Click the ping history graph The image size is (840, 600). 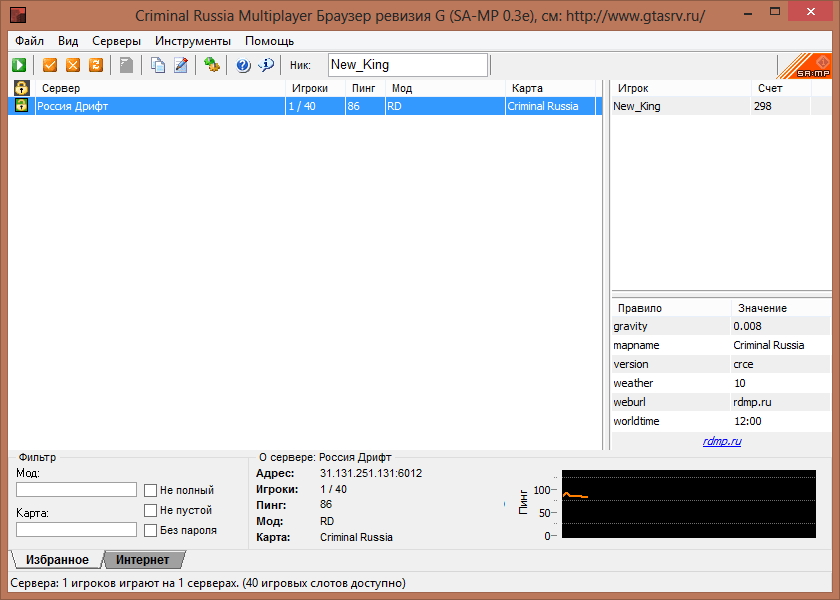click(x=689, y=504)
